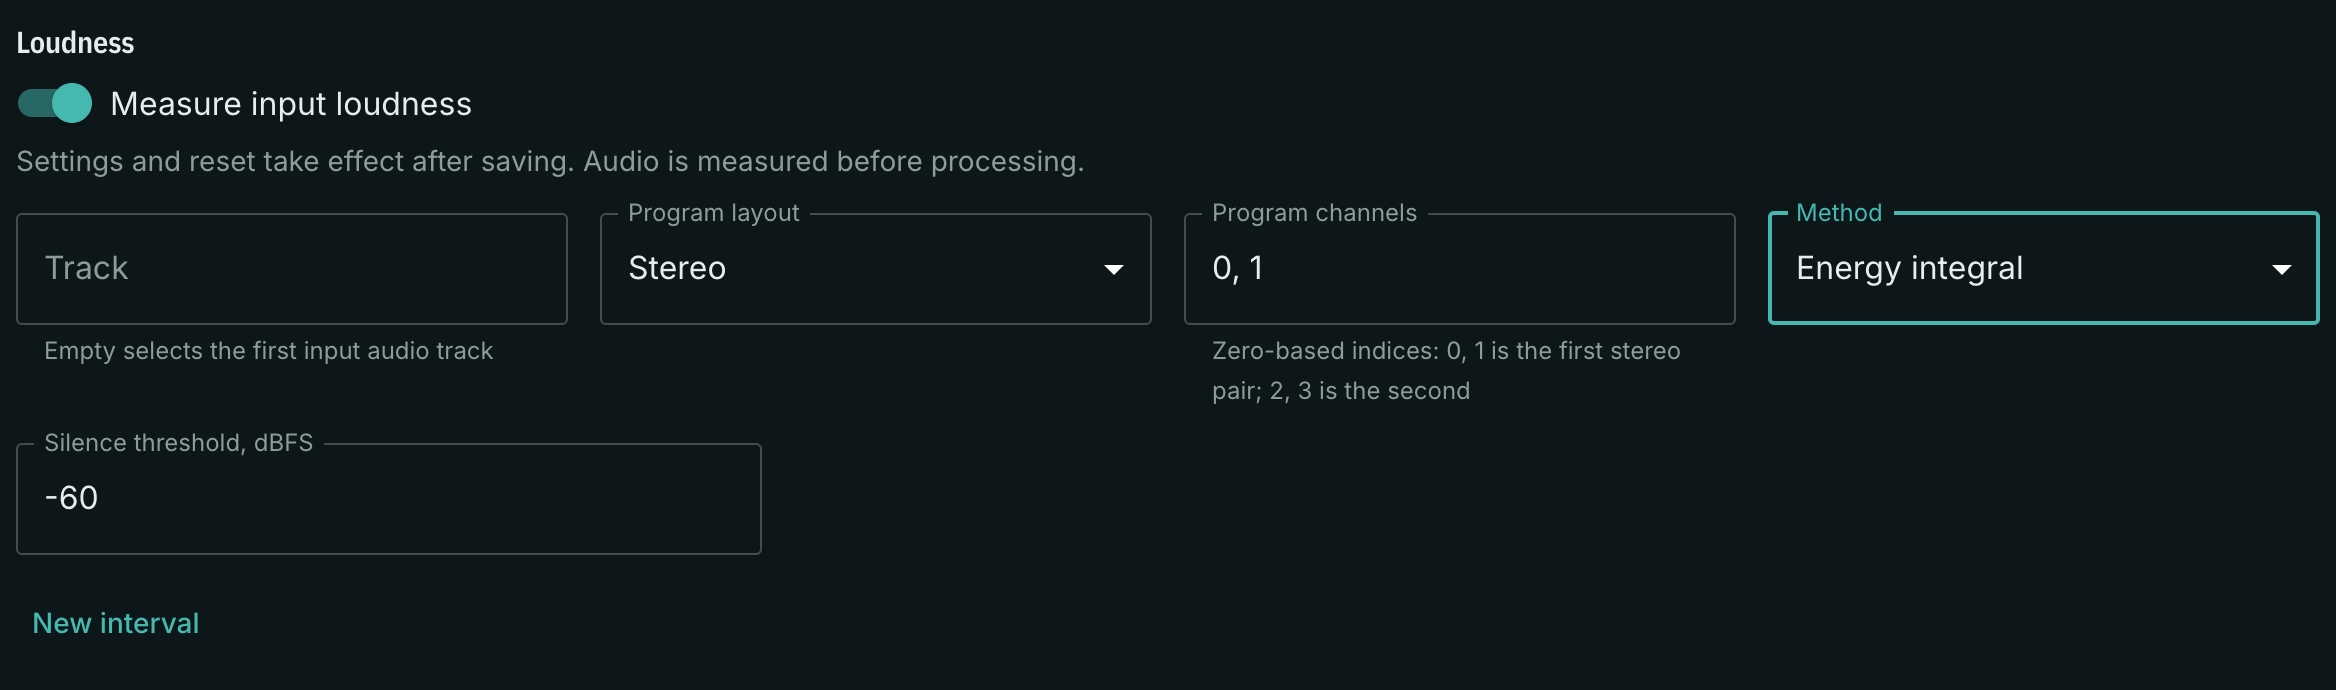Click the 0, 1 channels value
The width and height of the screenshot is (2336, 690).
[1238, 268]
